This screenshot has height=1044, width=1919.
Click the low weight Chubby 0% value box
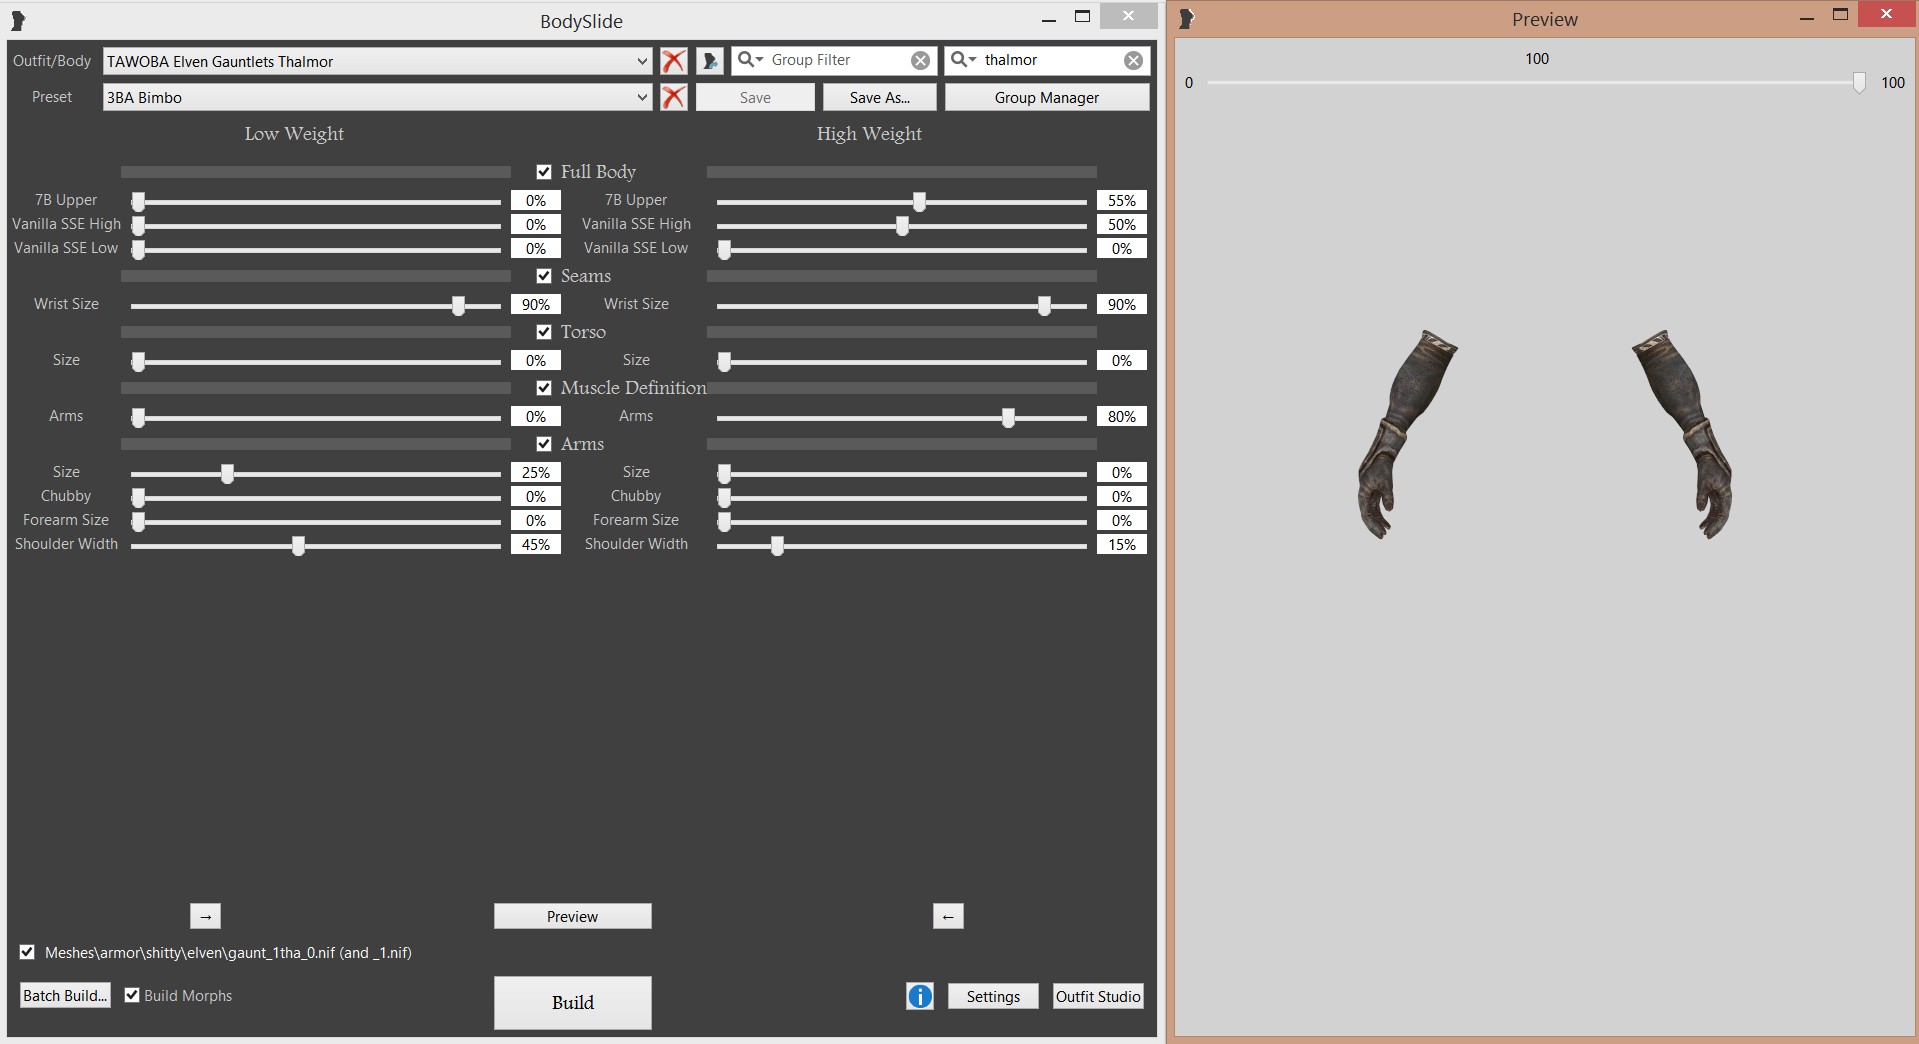point(536,496)
